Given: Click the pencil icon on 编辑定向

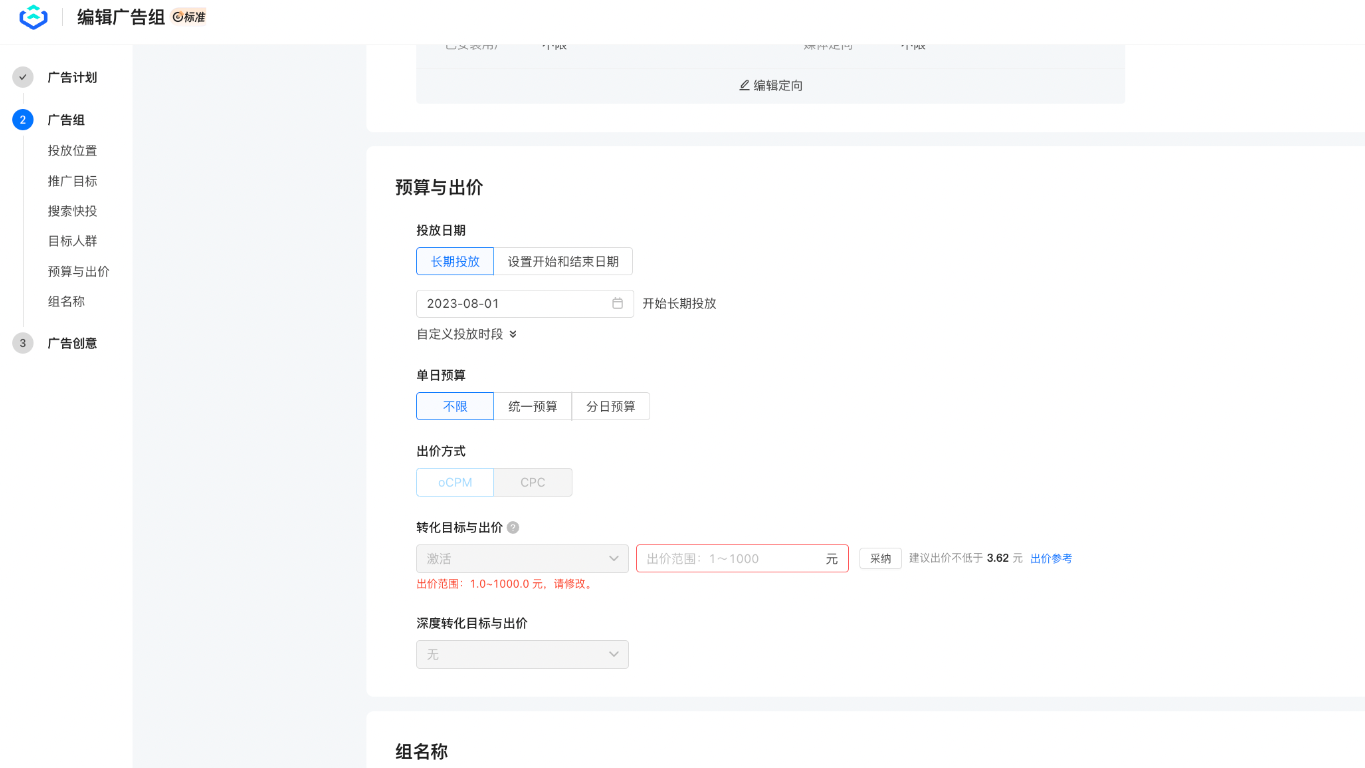Looking at the screenshot, I should coord(741,86).
